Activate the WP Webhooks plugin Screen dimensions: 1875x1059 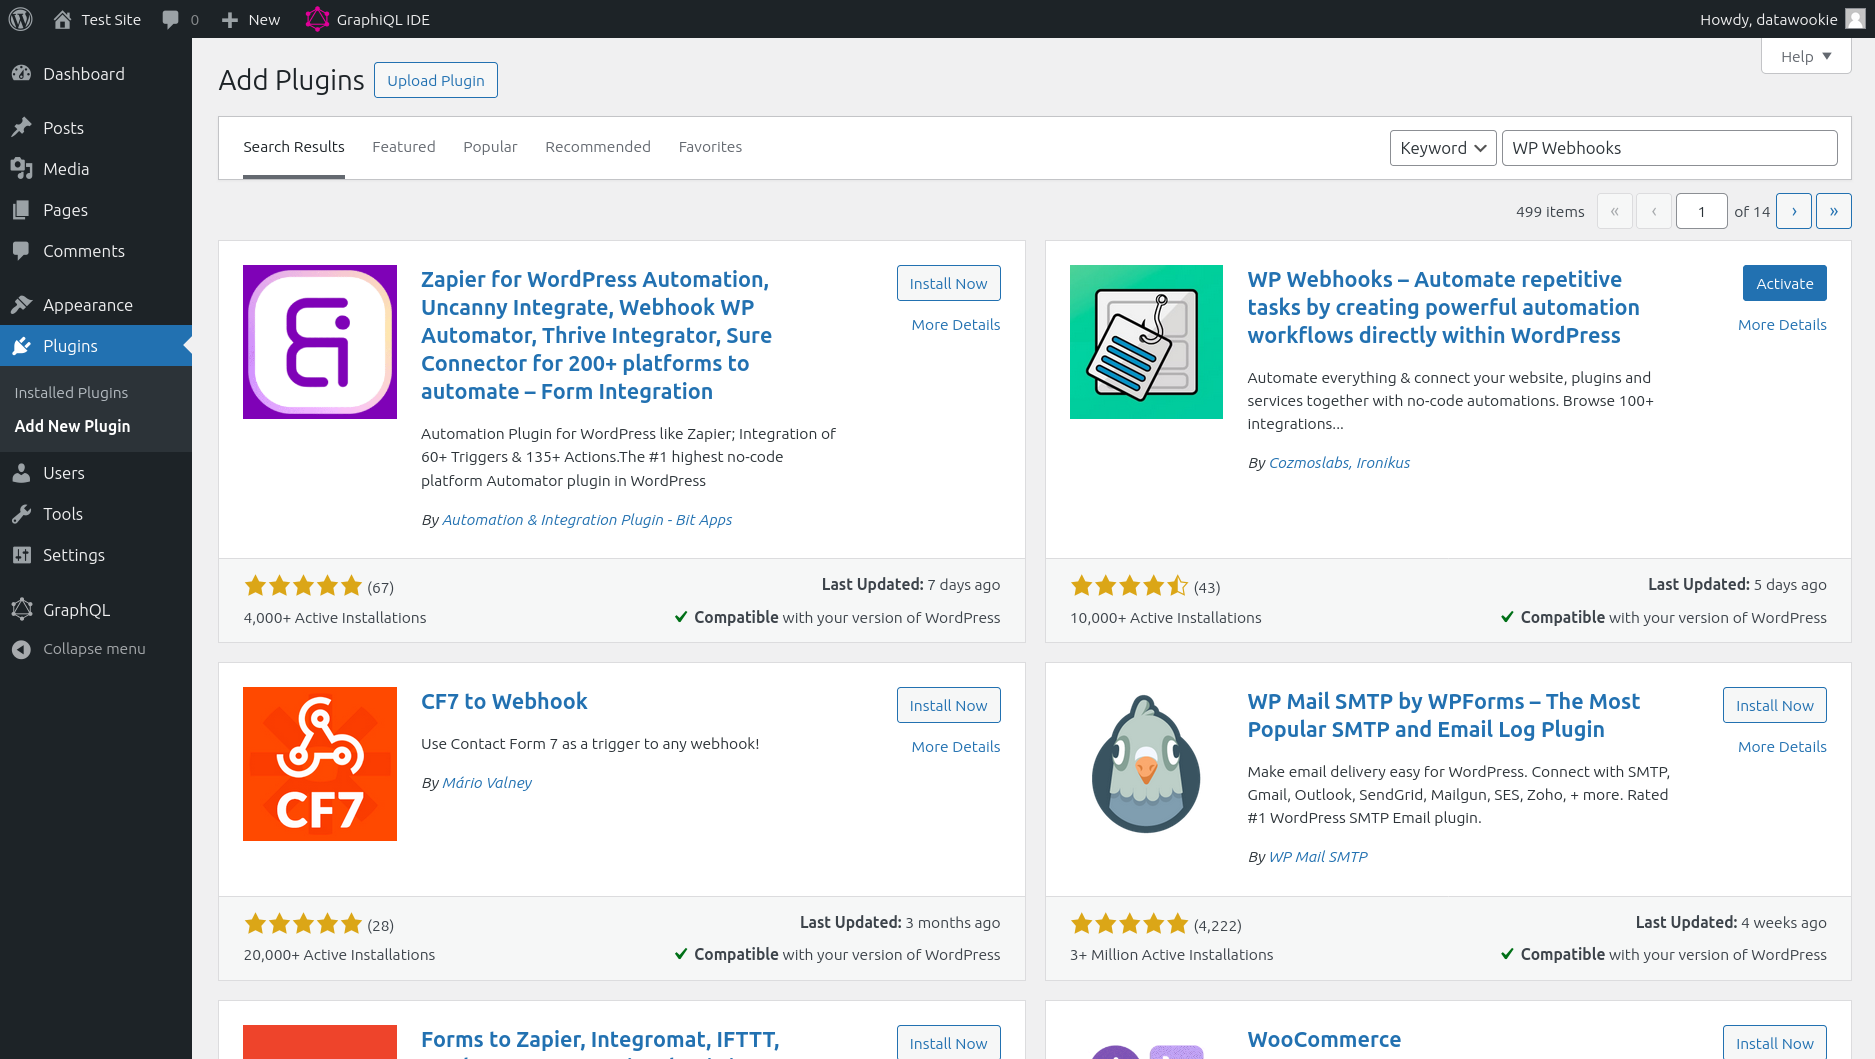1784,283
